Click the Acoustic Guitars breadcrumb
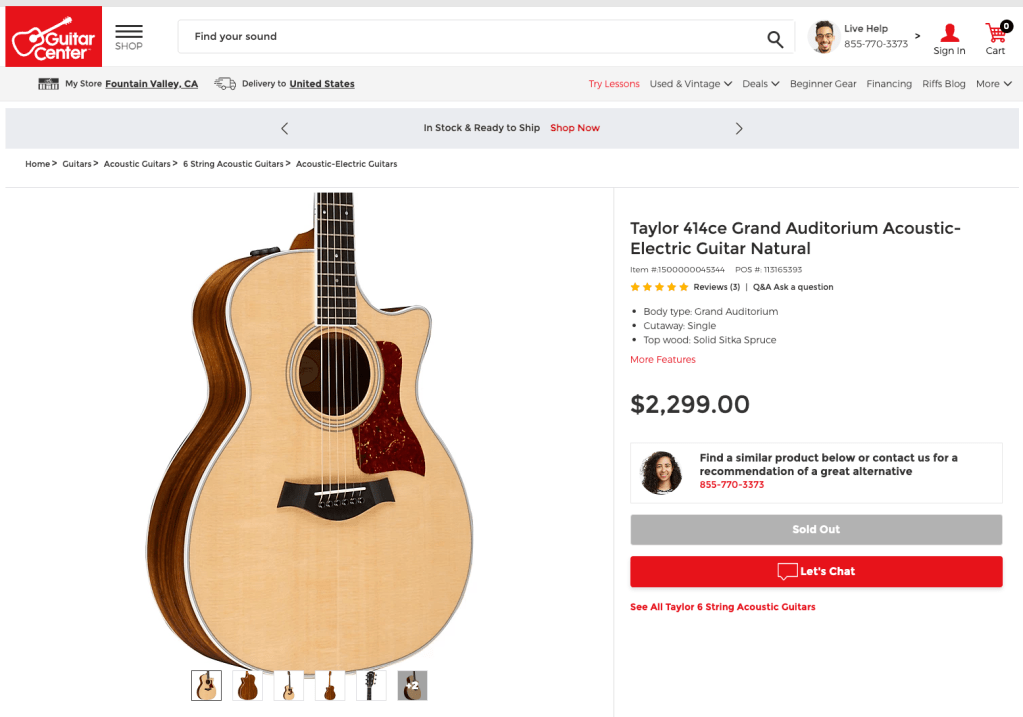1023x717 pixels. (137, 164)
